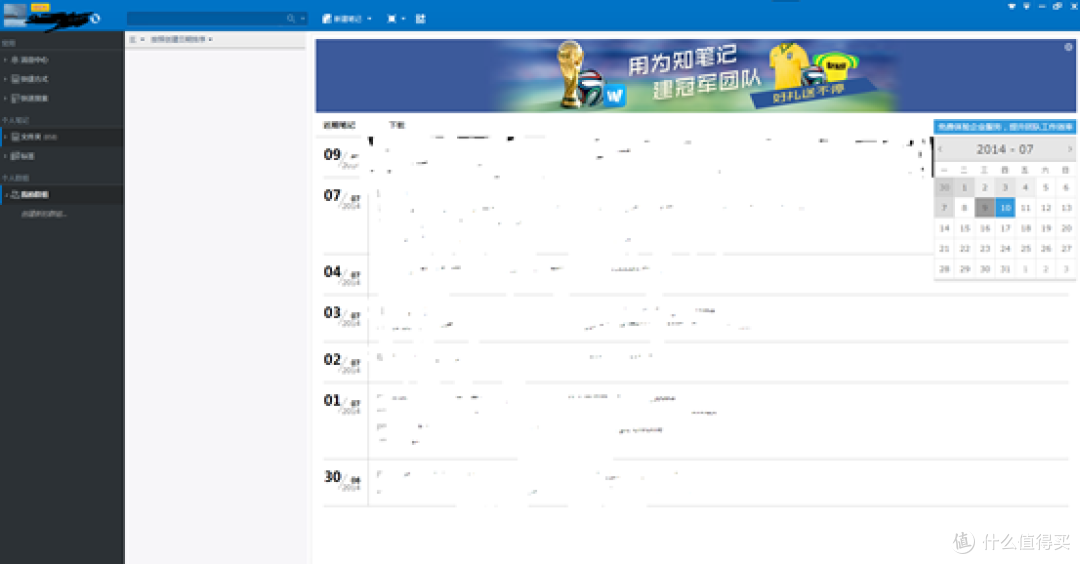The height and width of the screenshot is (564, 1080).
Task: Expand the shortcuts tree arrow
Action: pyautogui.click(x=6, y=79)
